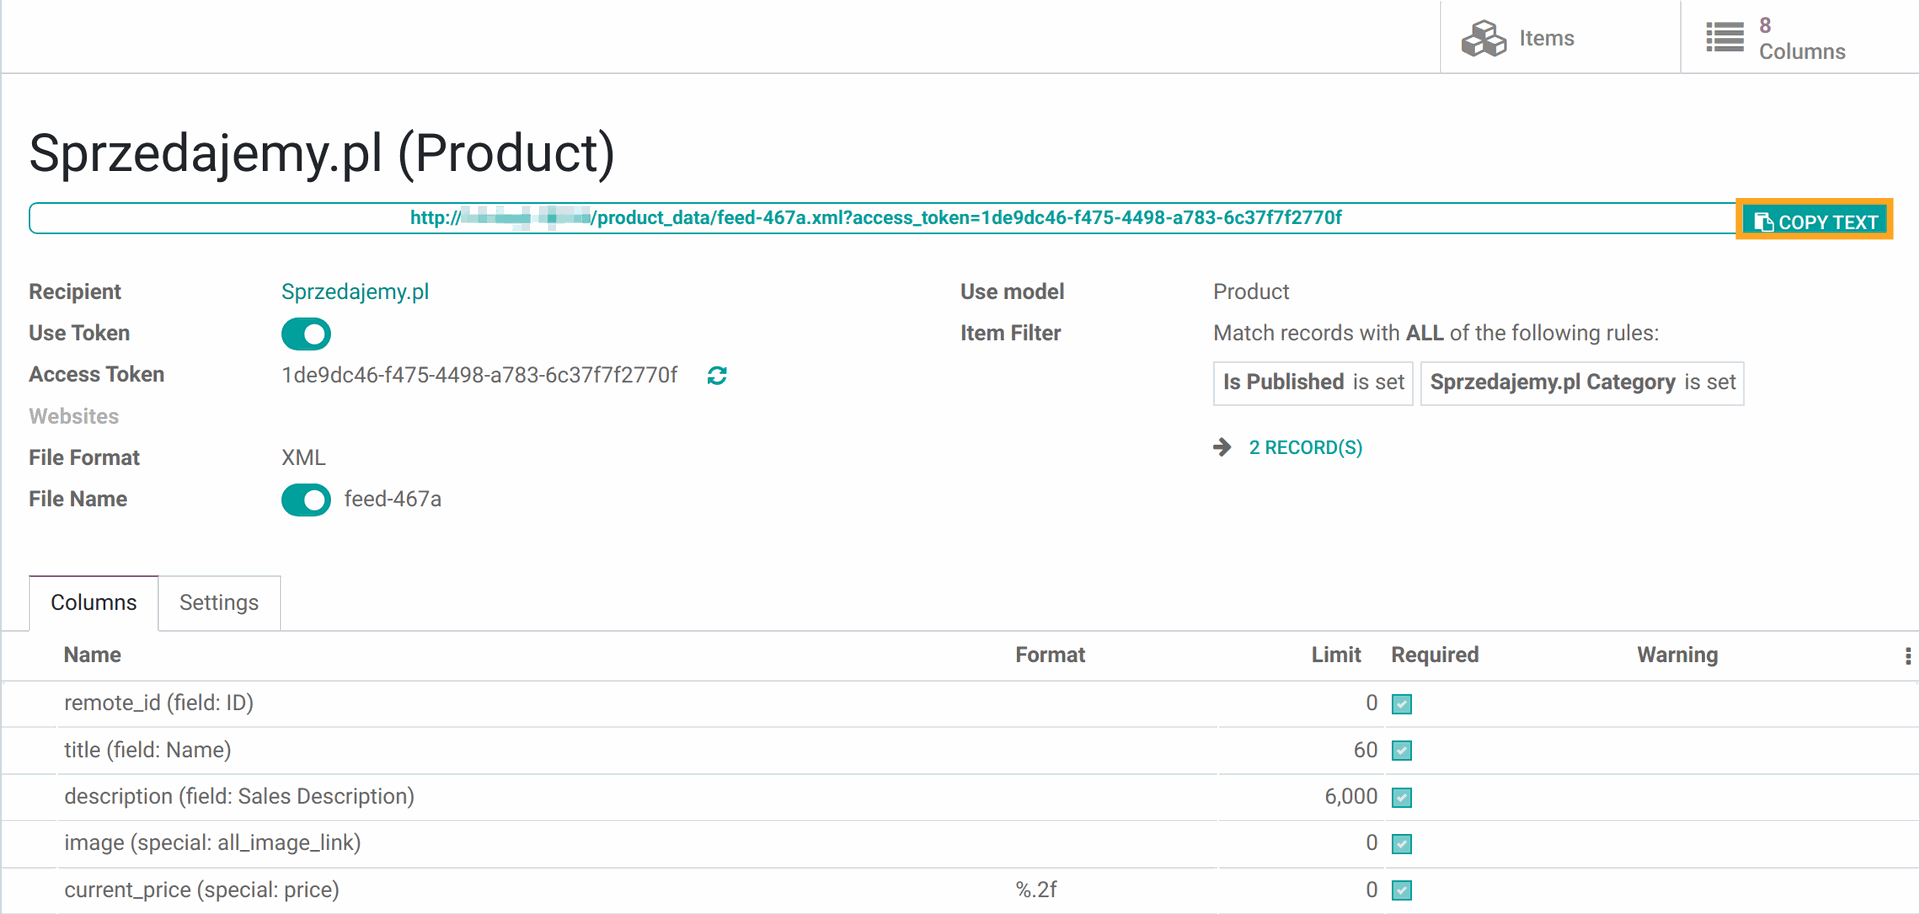Screen dimensions: 1920x914
Task: Click the feed URL text field
Action: 882,218
